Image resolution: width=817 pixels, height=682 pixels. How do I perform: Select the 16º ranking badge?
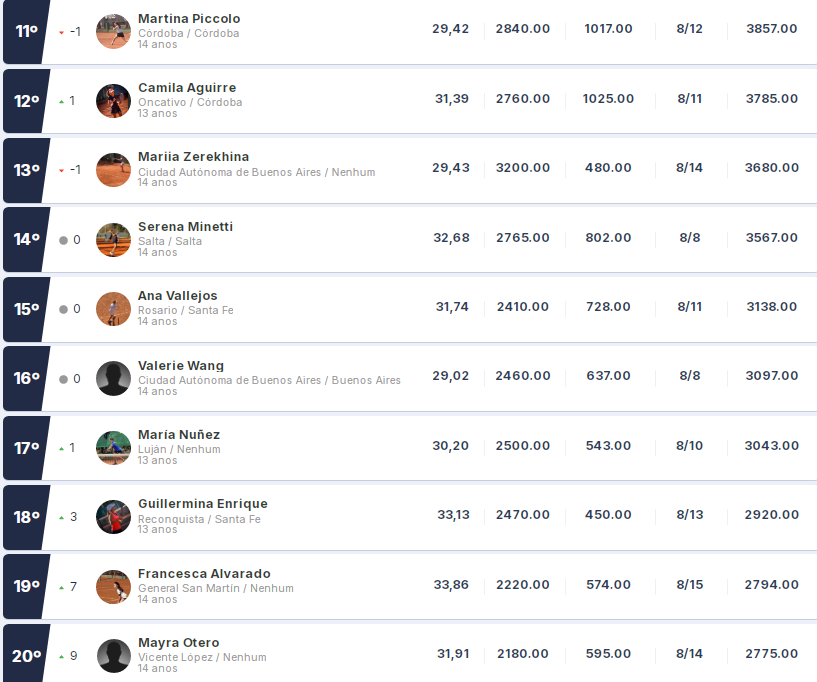coord(26,378)
